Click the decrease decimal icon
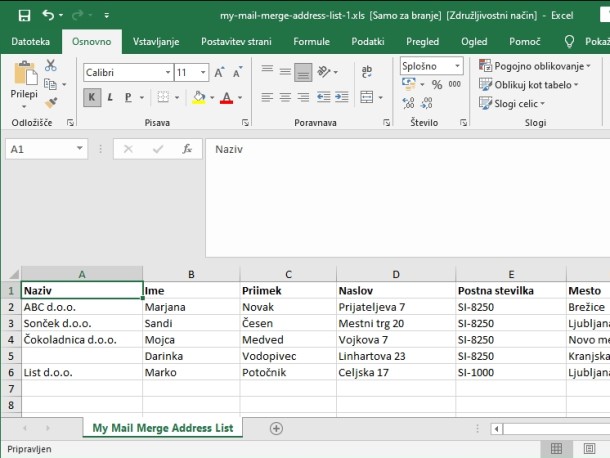The height and width of the screenshot is (458, 610). coord(427,103)
